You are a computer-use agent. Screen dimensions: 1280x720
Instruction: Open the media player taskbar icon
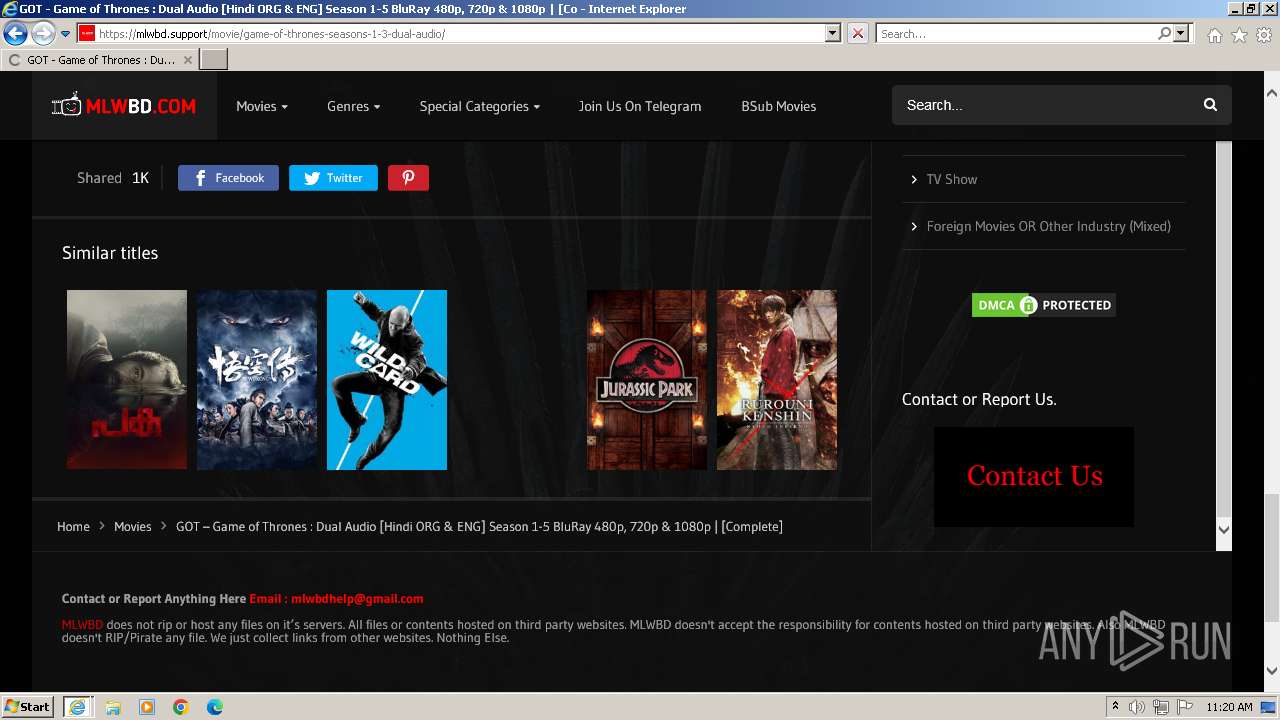[x=147, y=707]
